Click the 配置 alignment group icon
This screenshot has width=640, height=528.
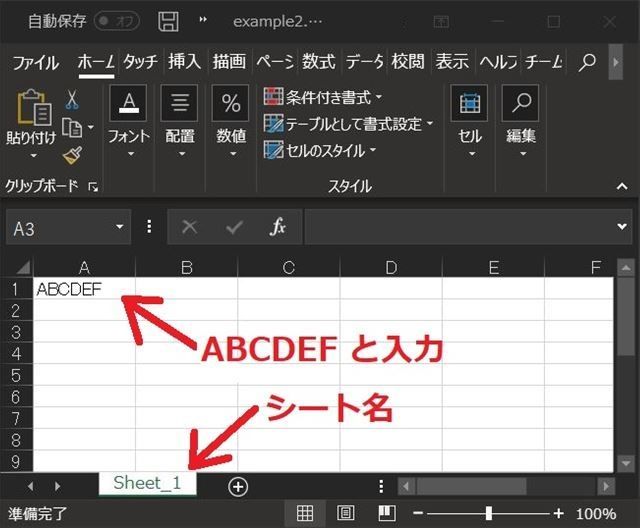(180, 103)
